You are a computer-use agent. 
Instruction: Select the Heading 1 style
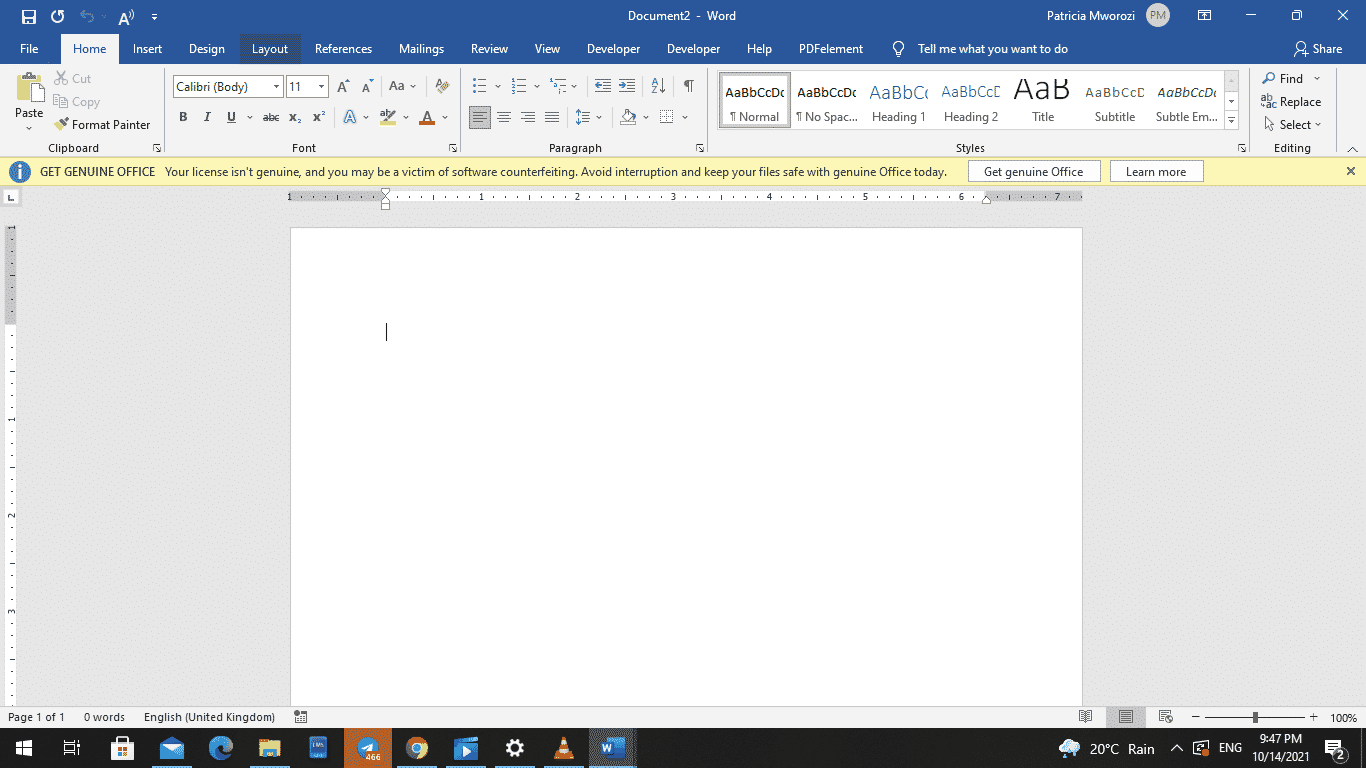[x=898, y=100]
